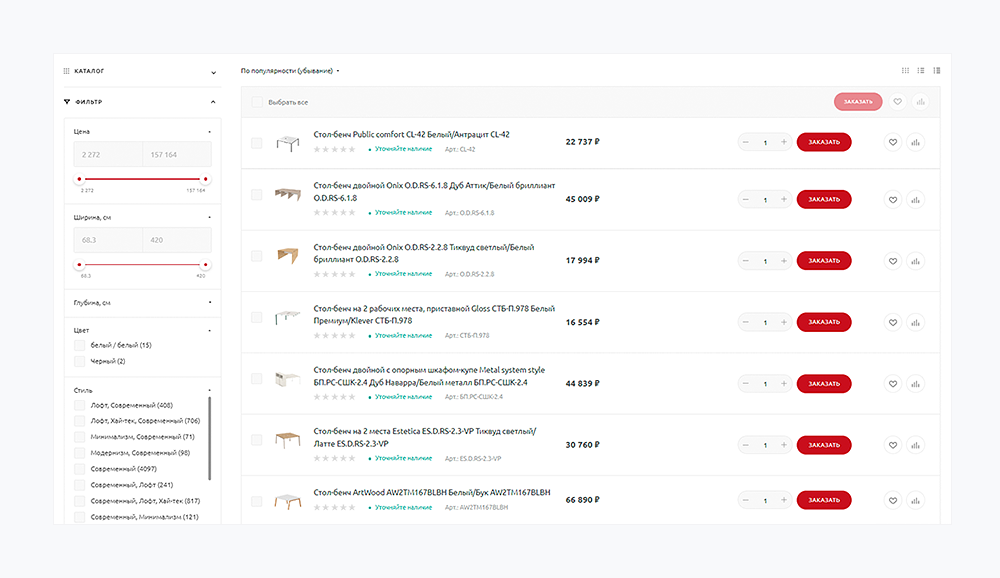
Task: Collapse the 'Цвет' filter section
Action: [209, 329]
